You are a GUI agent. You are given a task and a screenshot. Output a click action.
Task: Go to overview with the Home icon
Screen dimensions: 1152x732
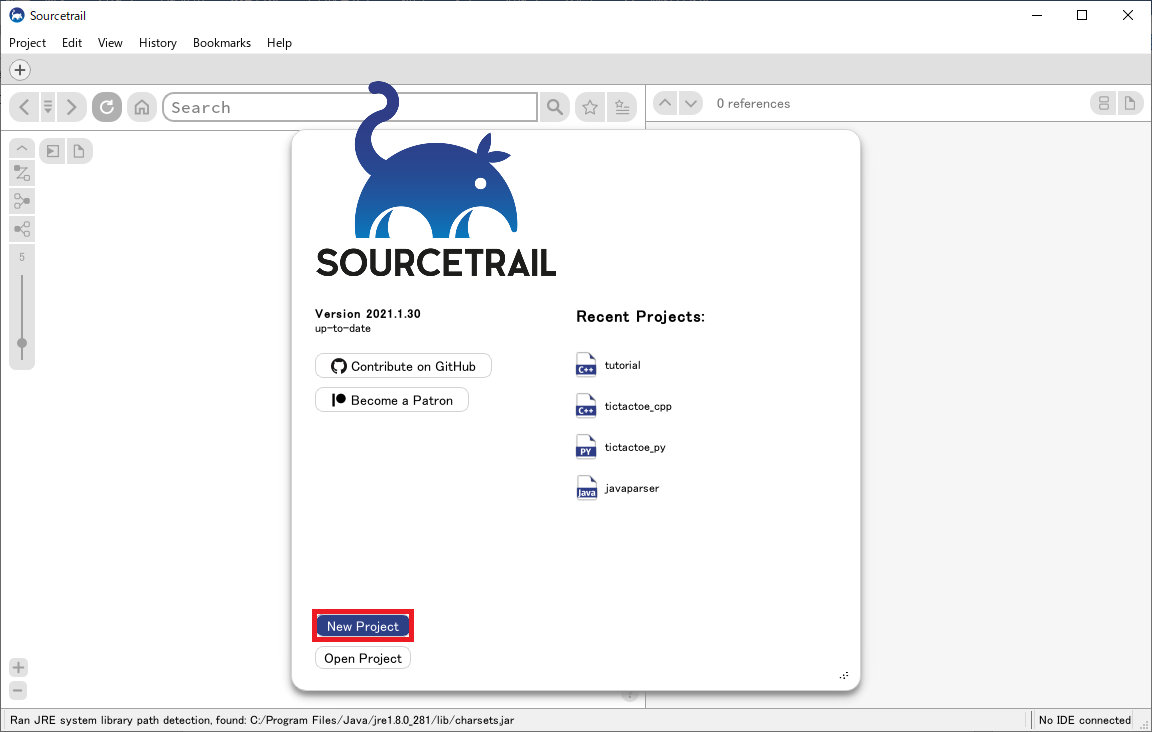point(141,106)
